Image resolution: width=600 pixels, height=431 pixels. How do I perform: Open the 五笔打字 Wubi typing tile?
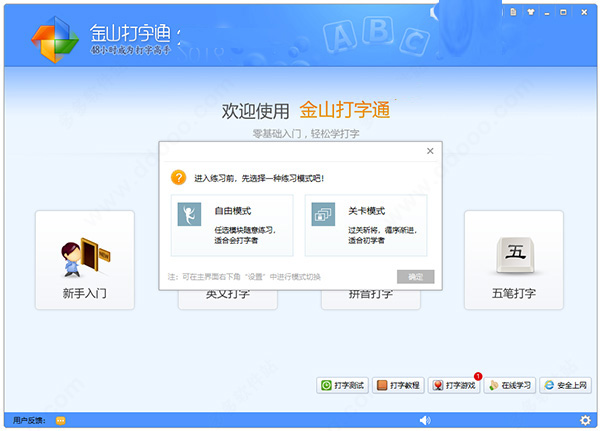pyautogui.click(x=514, y=260)
